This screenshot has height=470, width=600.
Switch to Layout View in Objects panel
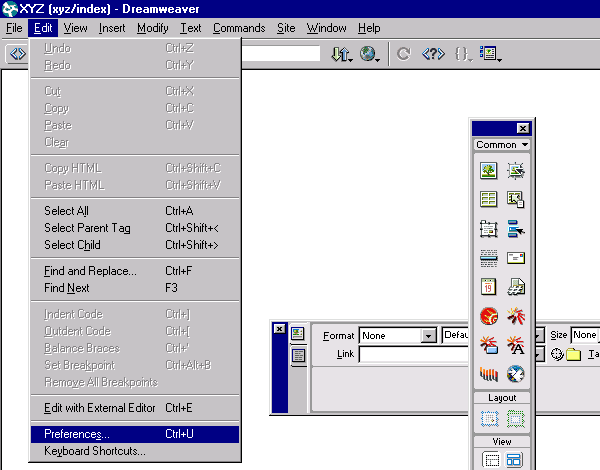[515, 460]
